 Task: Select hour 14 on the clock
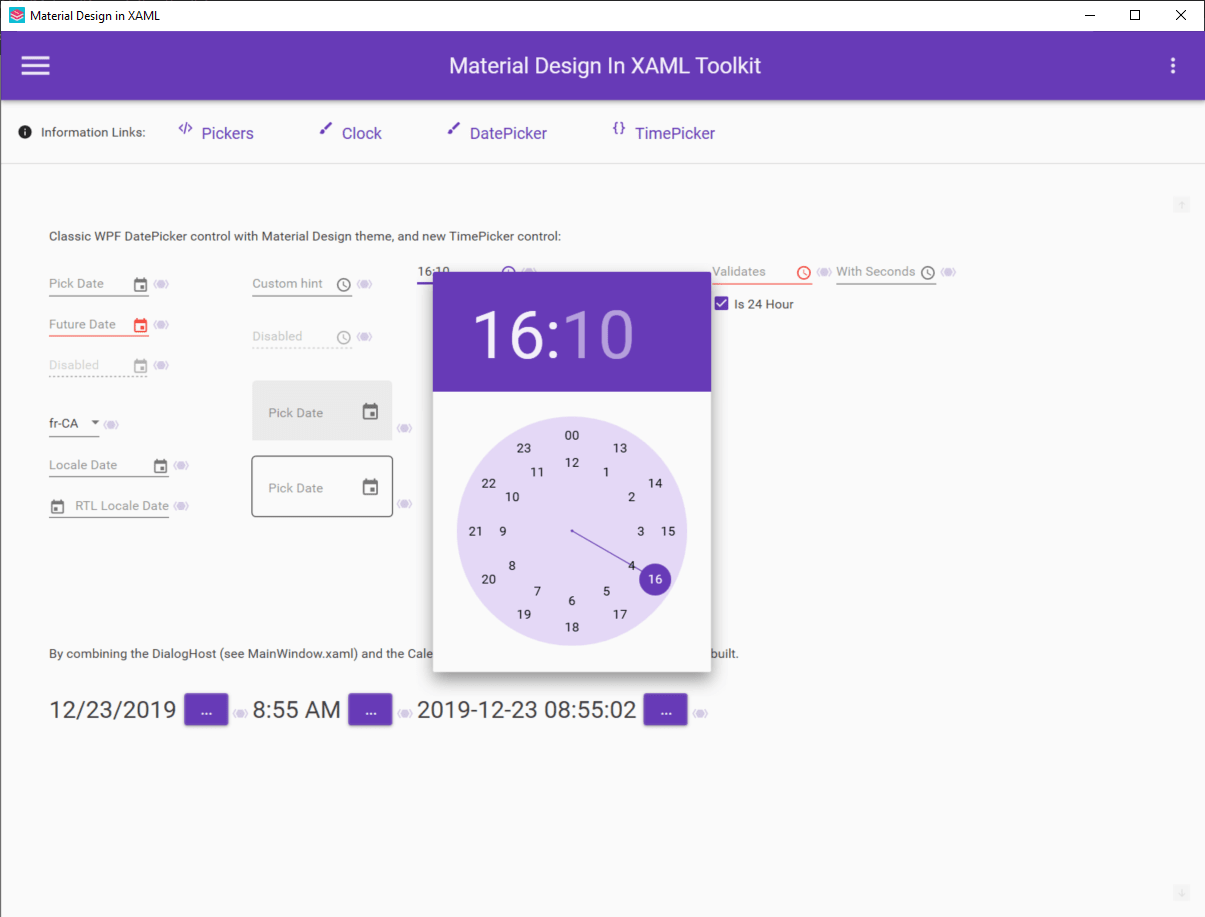click(x=655, y=483)
